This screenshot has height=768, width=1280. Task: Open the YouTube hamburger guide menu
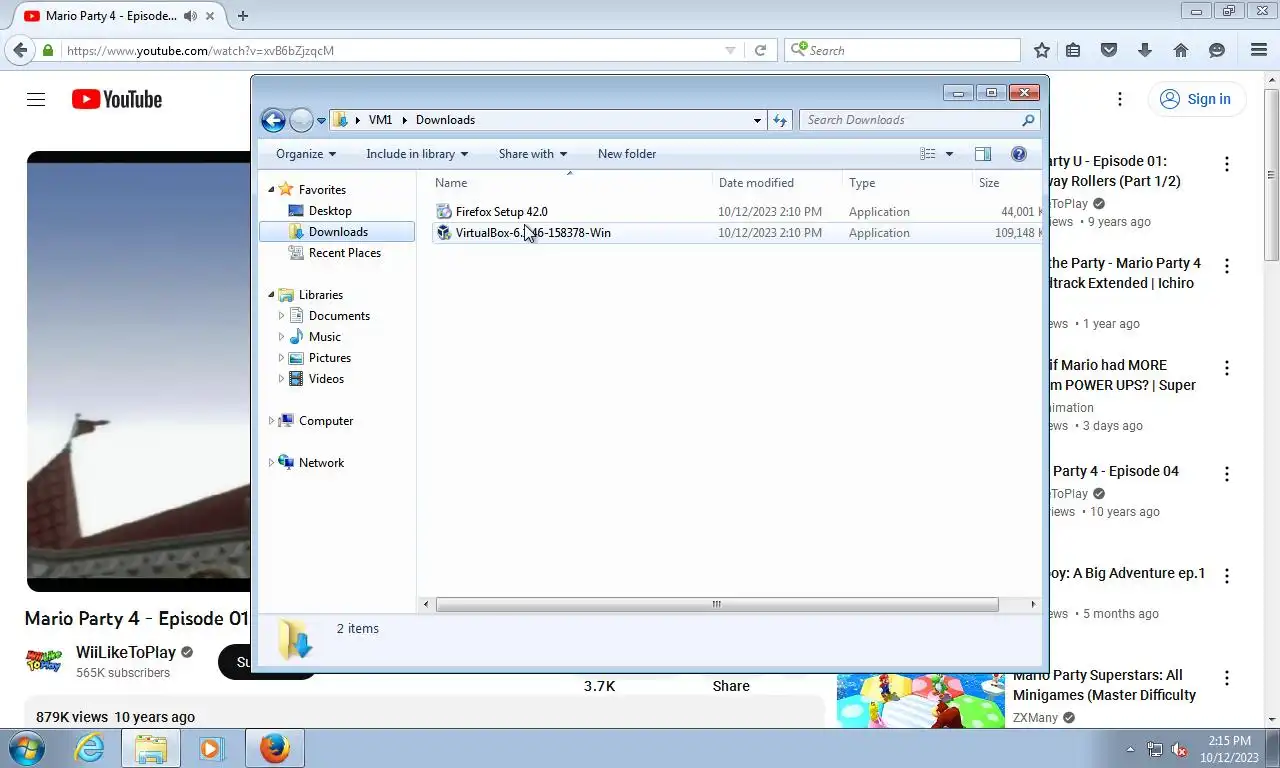click(36, 99)
